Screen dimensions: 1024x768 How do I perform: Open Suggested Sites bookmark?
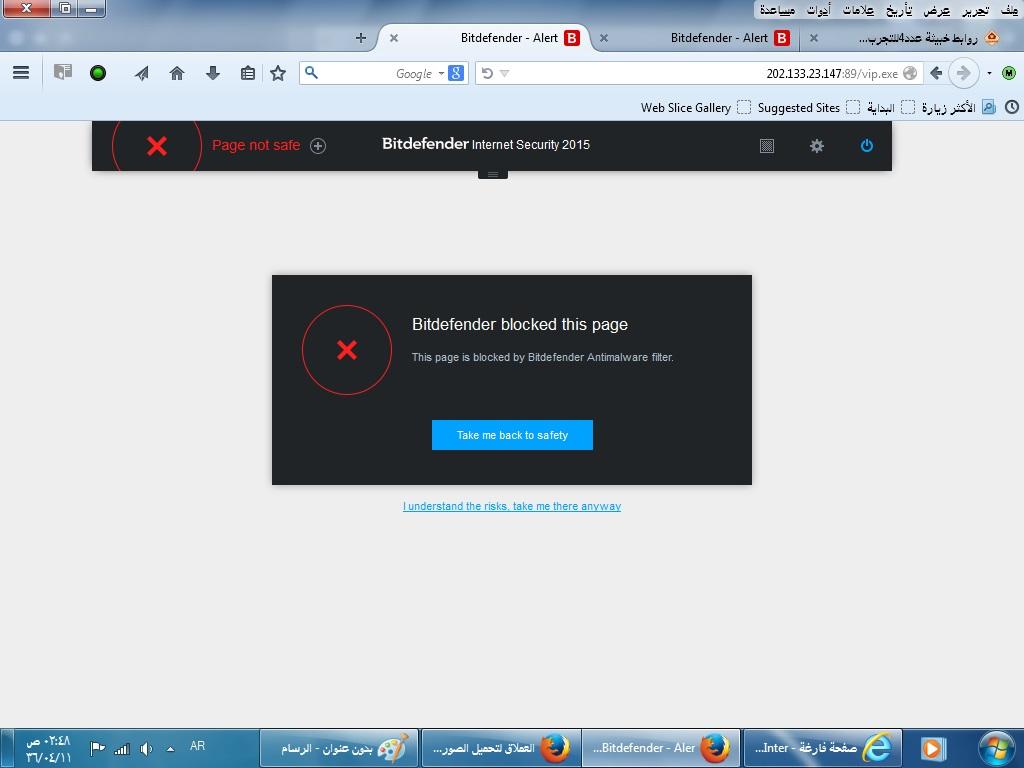(x=808, y=107)
